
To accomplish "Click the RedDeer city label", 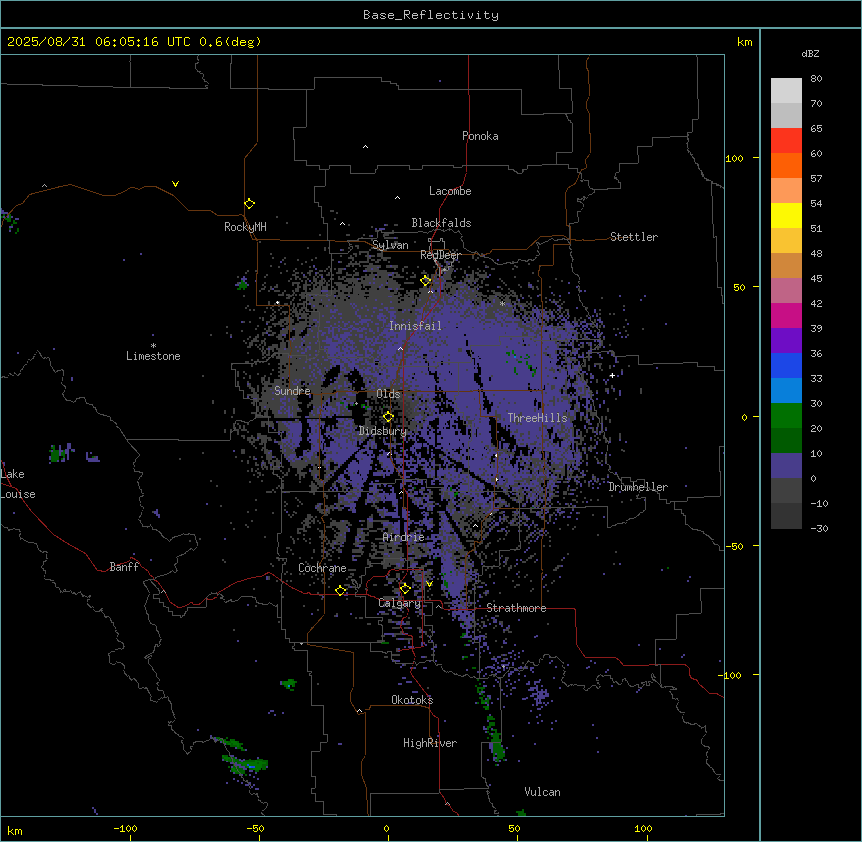I will pos(440,254).
